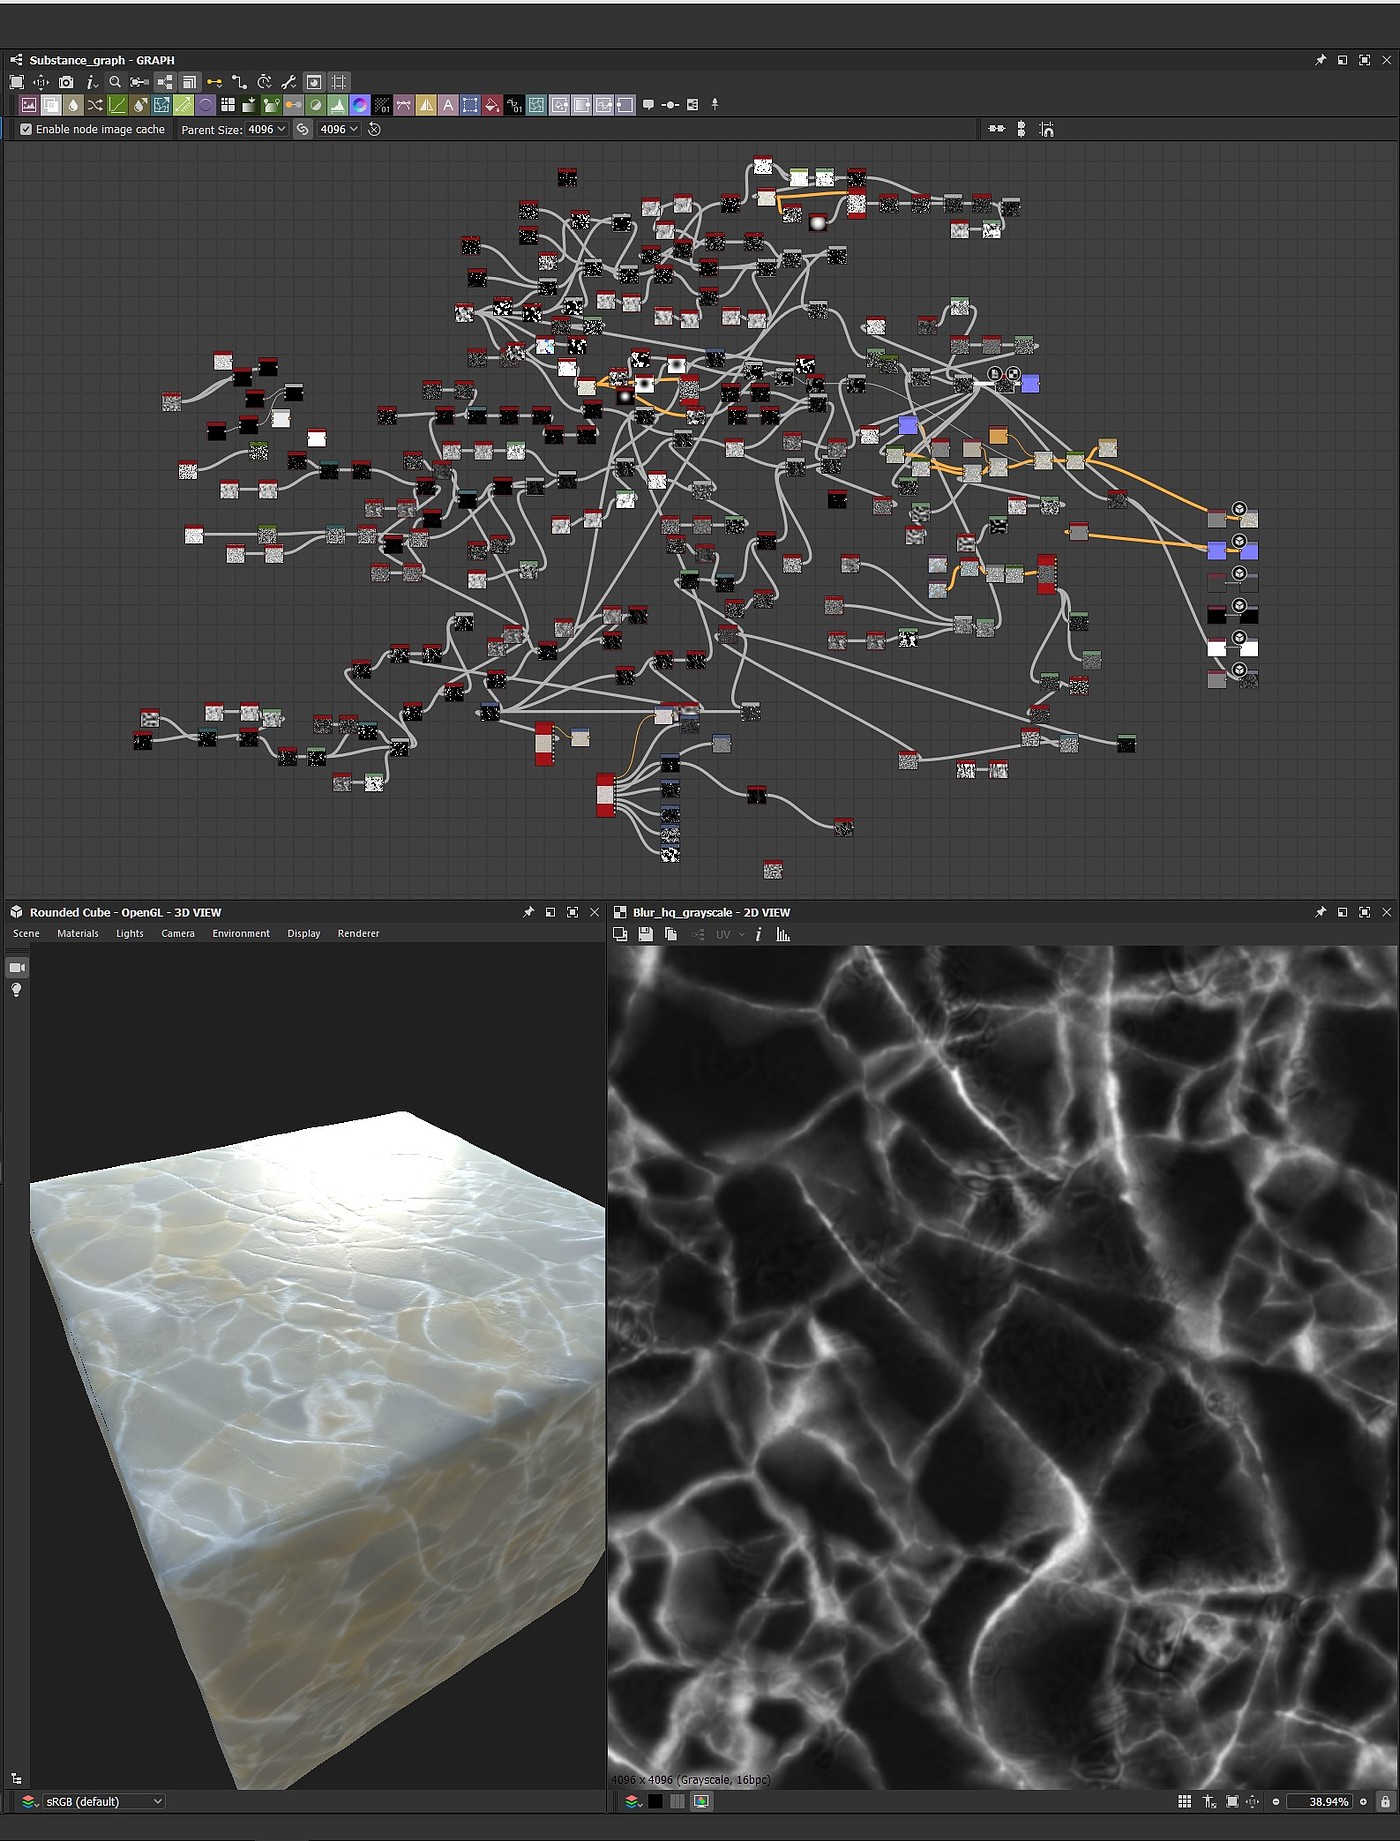The width and height of the screenshot is (1400, 1841).
Task: Zoom out with the minus icon in 2D view
Action: coord(1275,1802)
